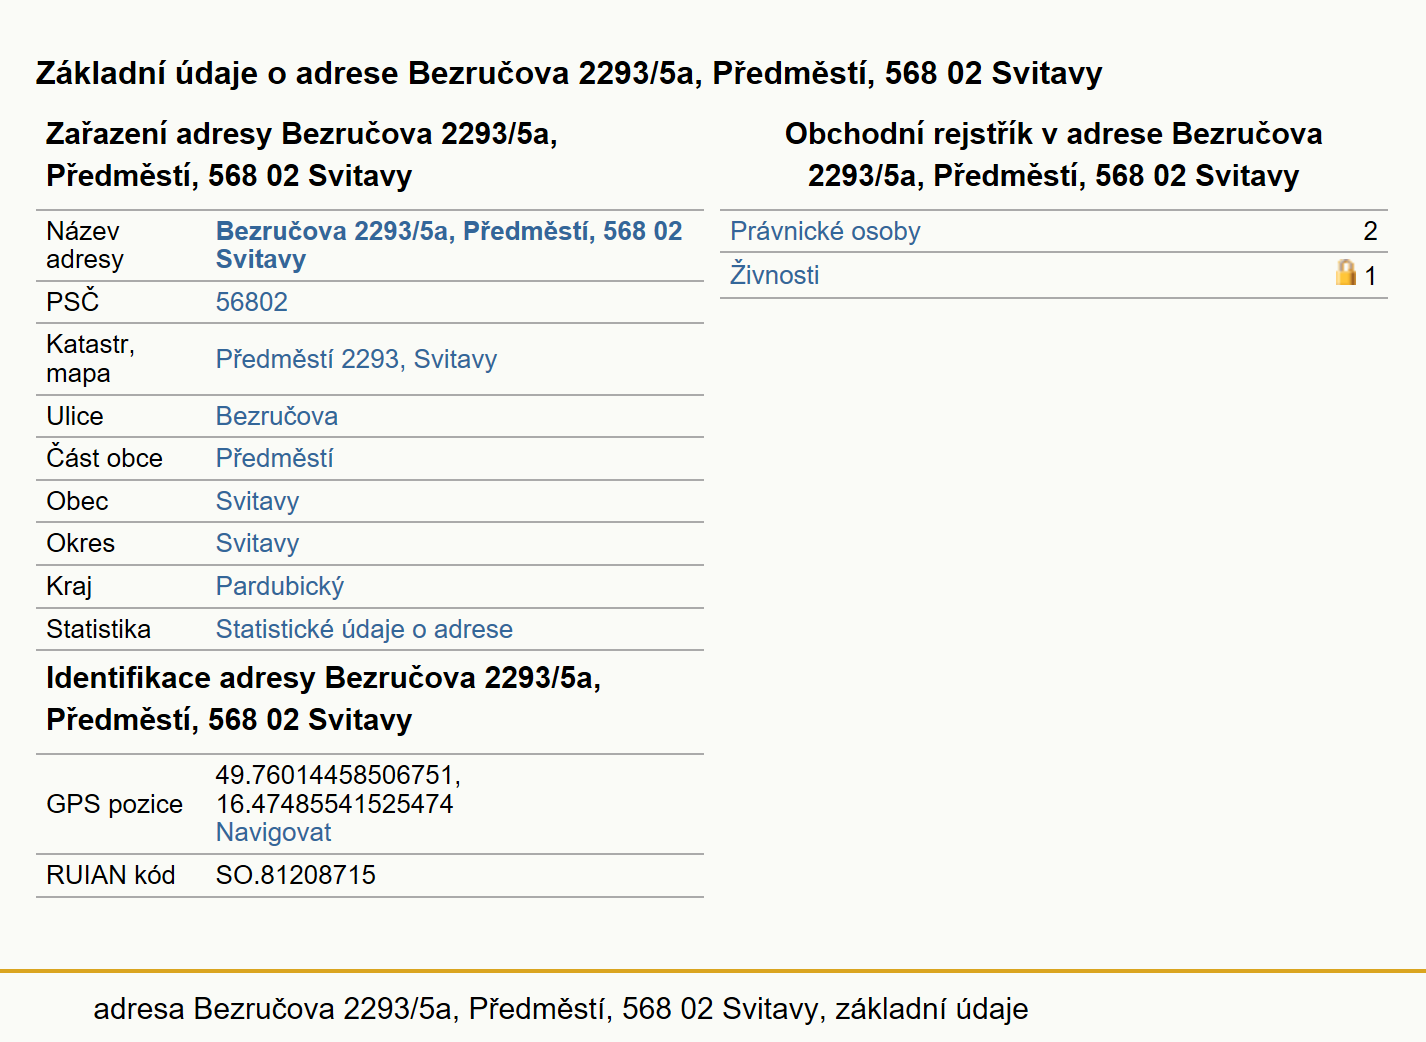The height and width of the screenshot is (1042, 1426).
Task: Click the Obchodní rejstřík v adrese heading
Action: [1053, 154]
